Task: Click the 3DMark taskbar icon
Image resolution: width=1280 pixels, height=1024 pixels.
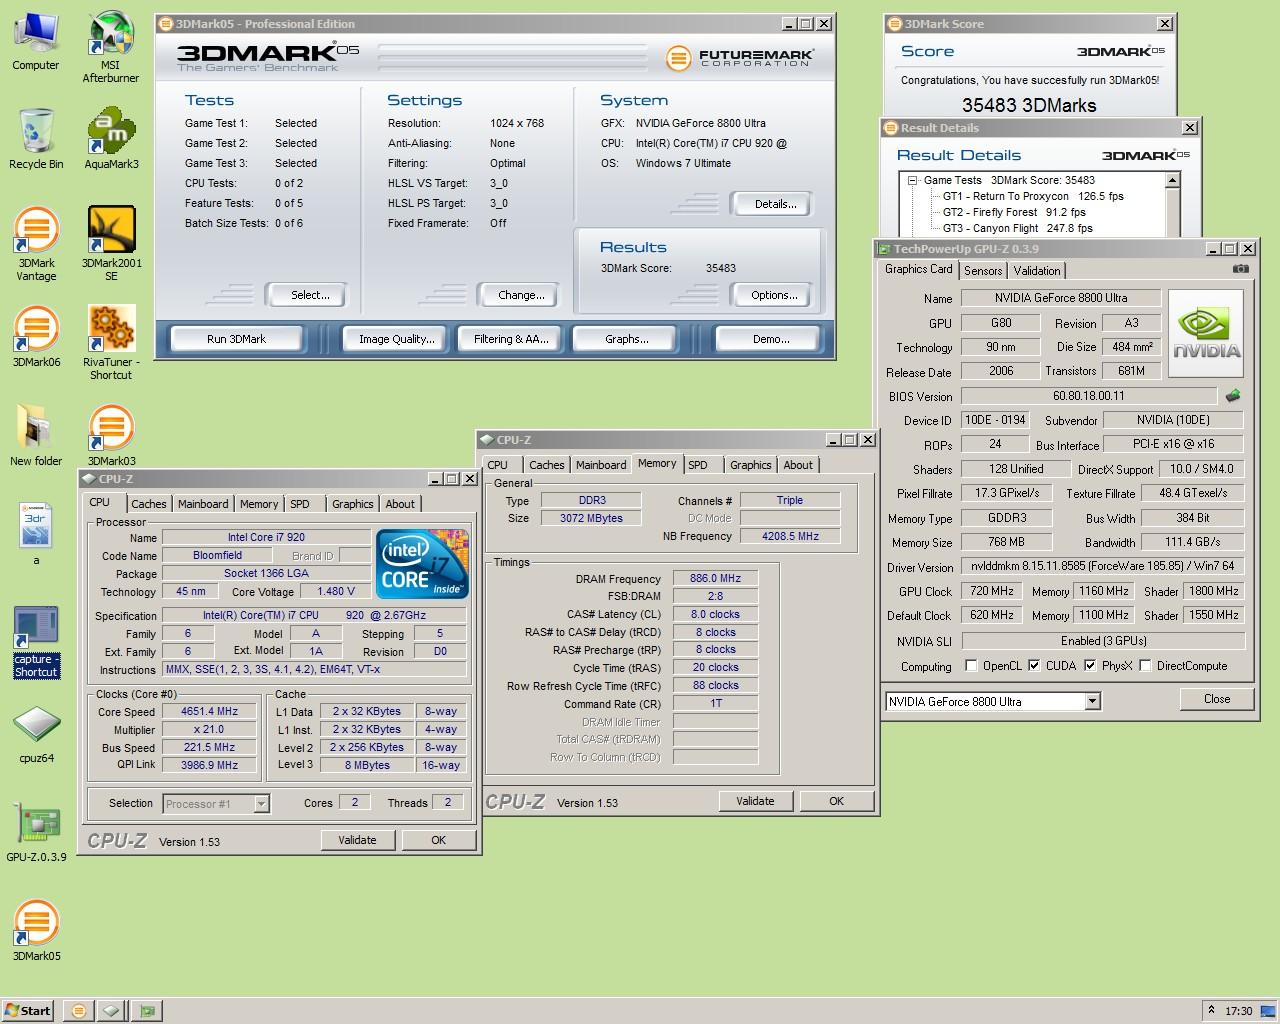Action: 79,1011
